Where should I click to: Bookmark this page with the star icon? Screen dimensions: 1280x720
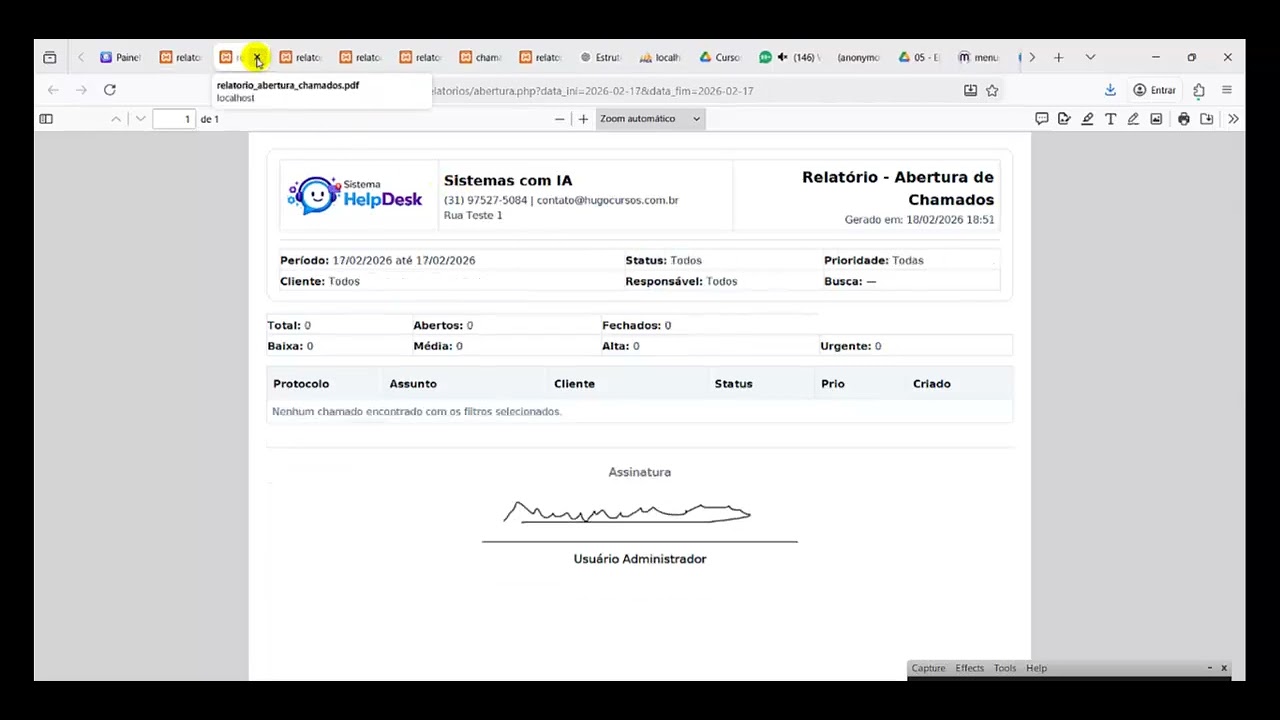click(x=992, y=90)
